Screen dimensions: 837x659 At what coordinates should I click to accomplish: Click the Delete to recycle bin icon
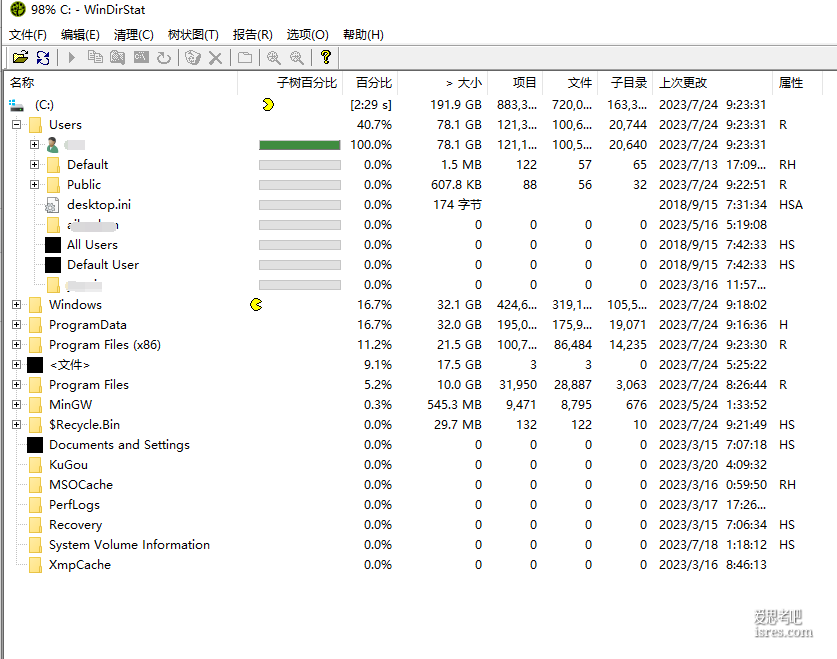click(192, 57)
